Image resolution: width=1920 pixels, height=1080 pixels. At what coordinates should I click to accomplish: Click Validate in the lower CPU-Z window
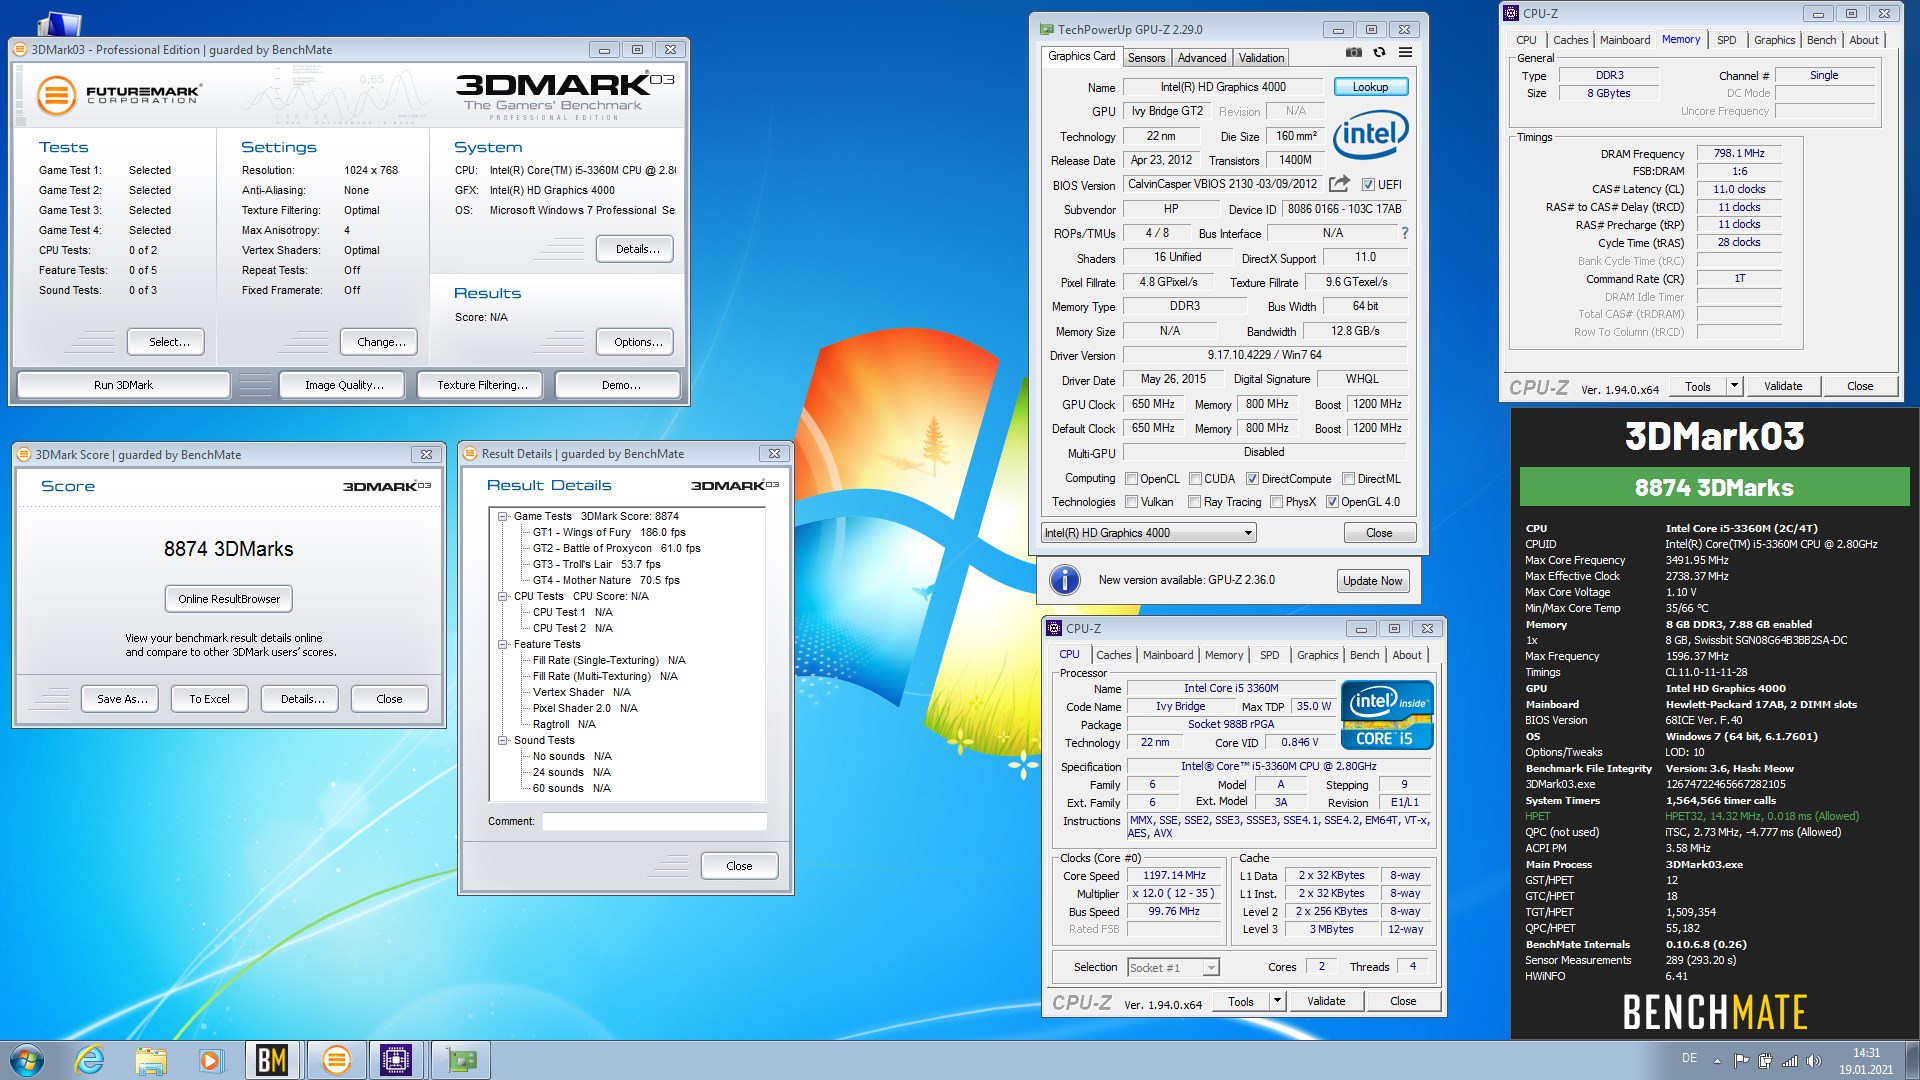point(1325,1001)
